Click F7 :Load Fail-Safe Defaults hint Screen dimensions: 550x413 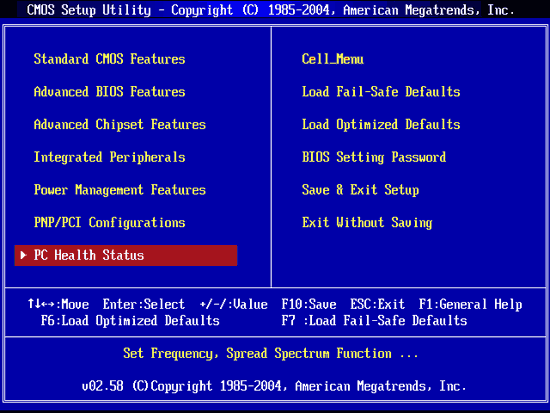[x=374, y=320]
